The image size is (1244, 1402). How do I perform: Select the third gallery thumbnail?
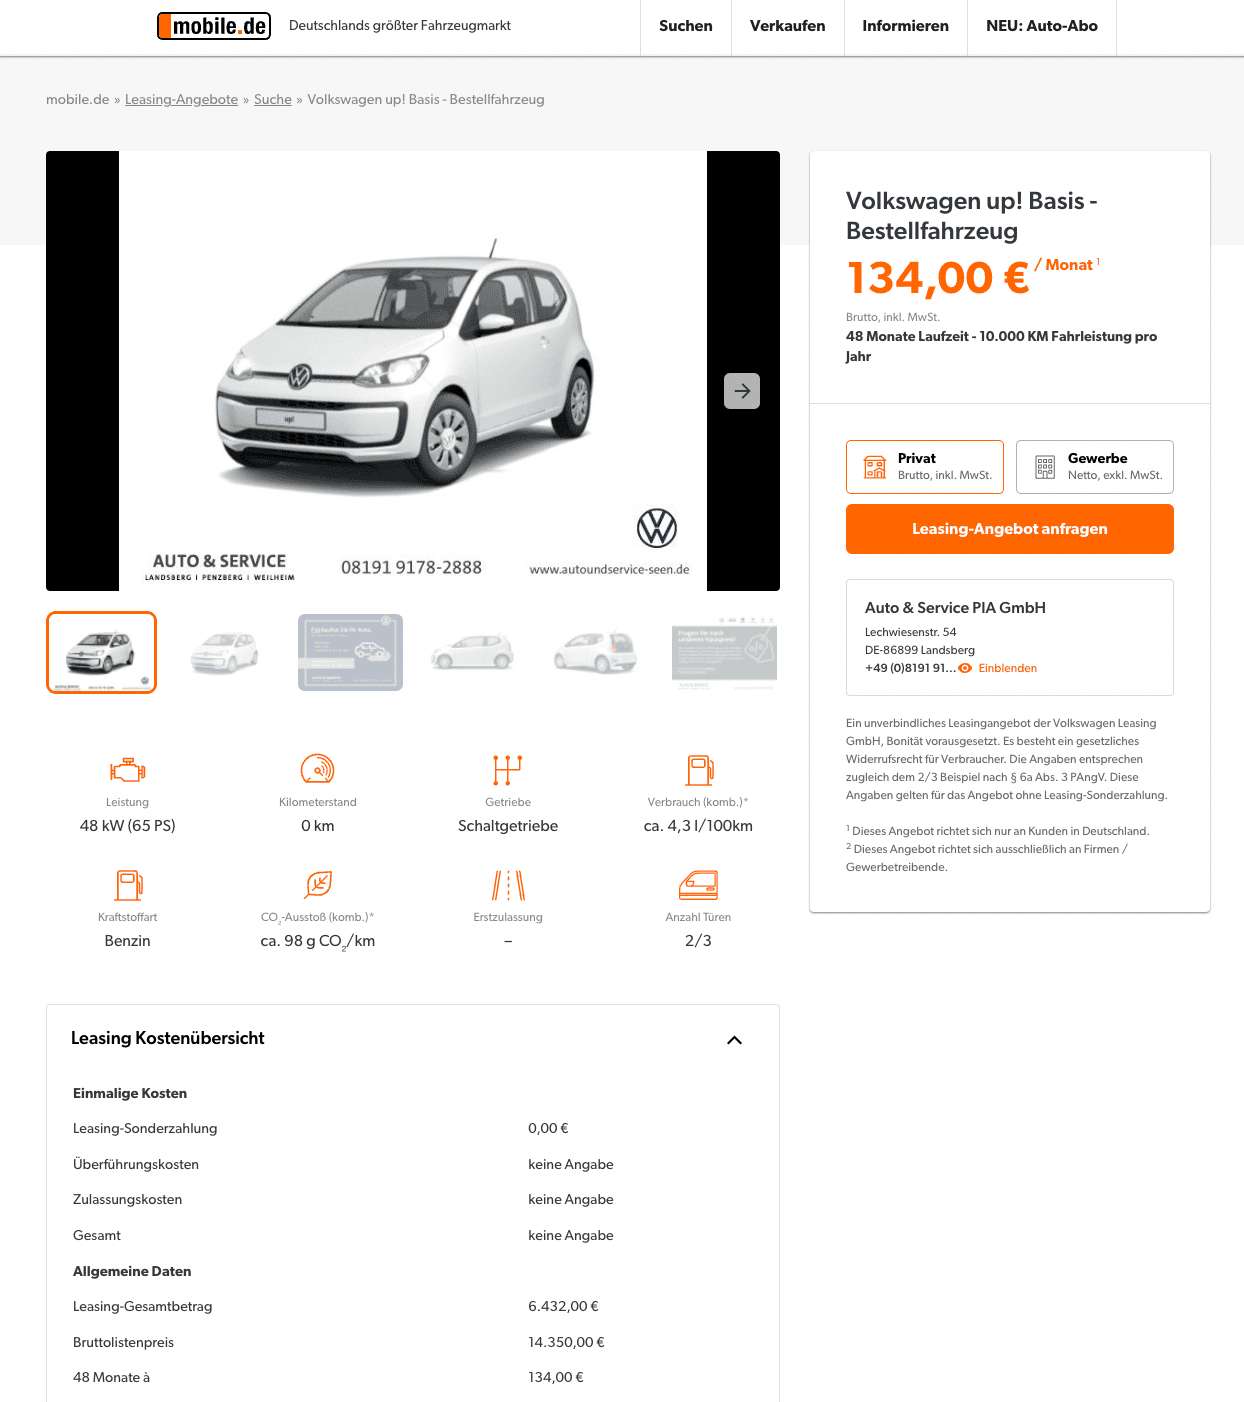point(350,652)
